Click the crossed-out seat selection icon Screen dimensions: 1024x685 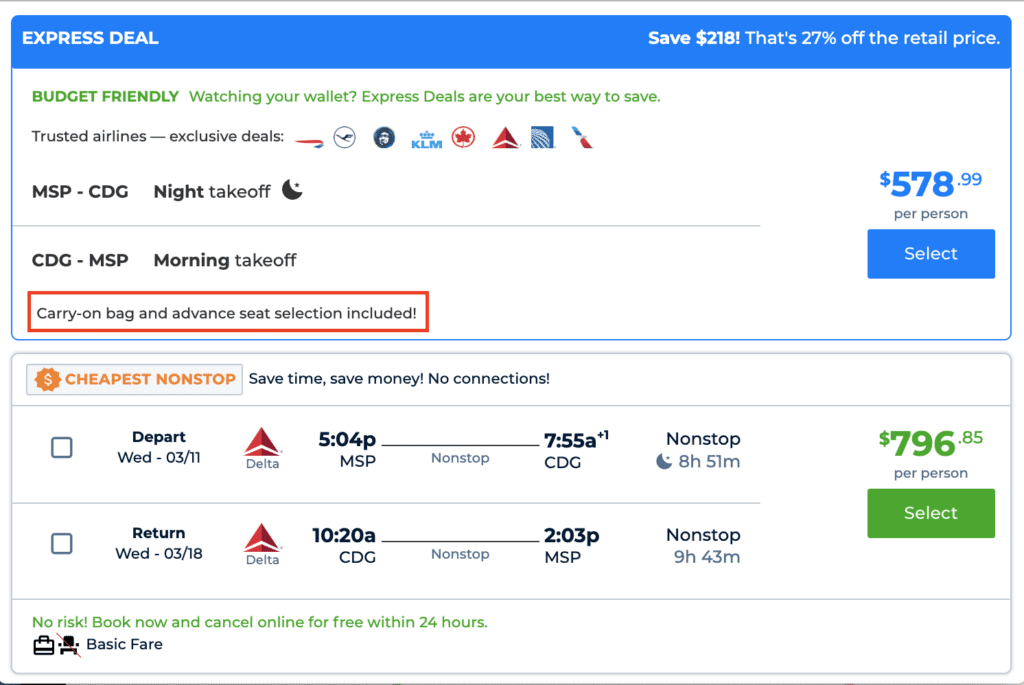click(68, 645)
